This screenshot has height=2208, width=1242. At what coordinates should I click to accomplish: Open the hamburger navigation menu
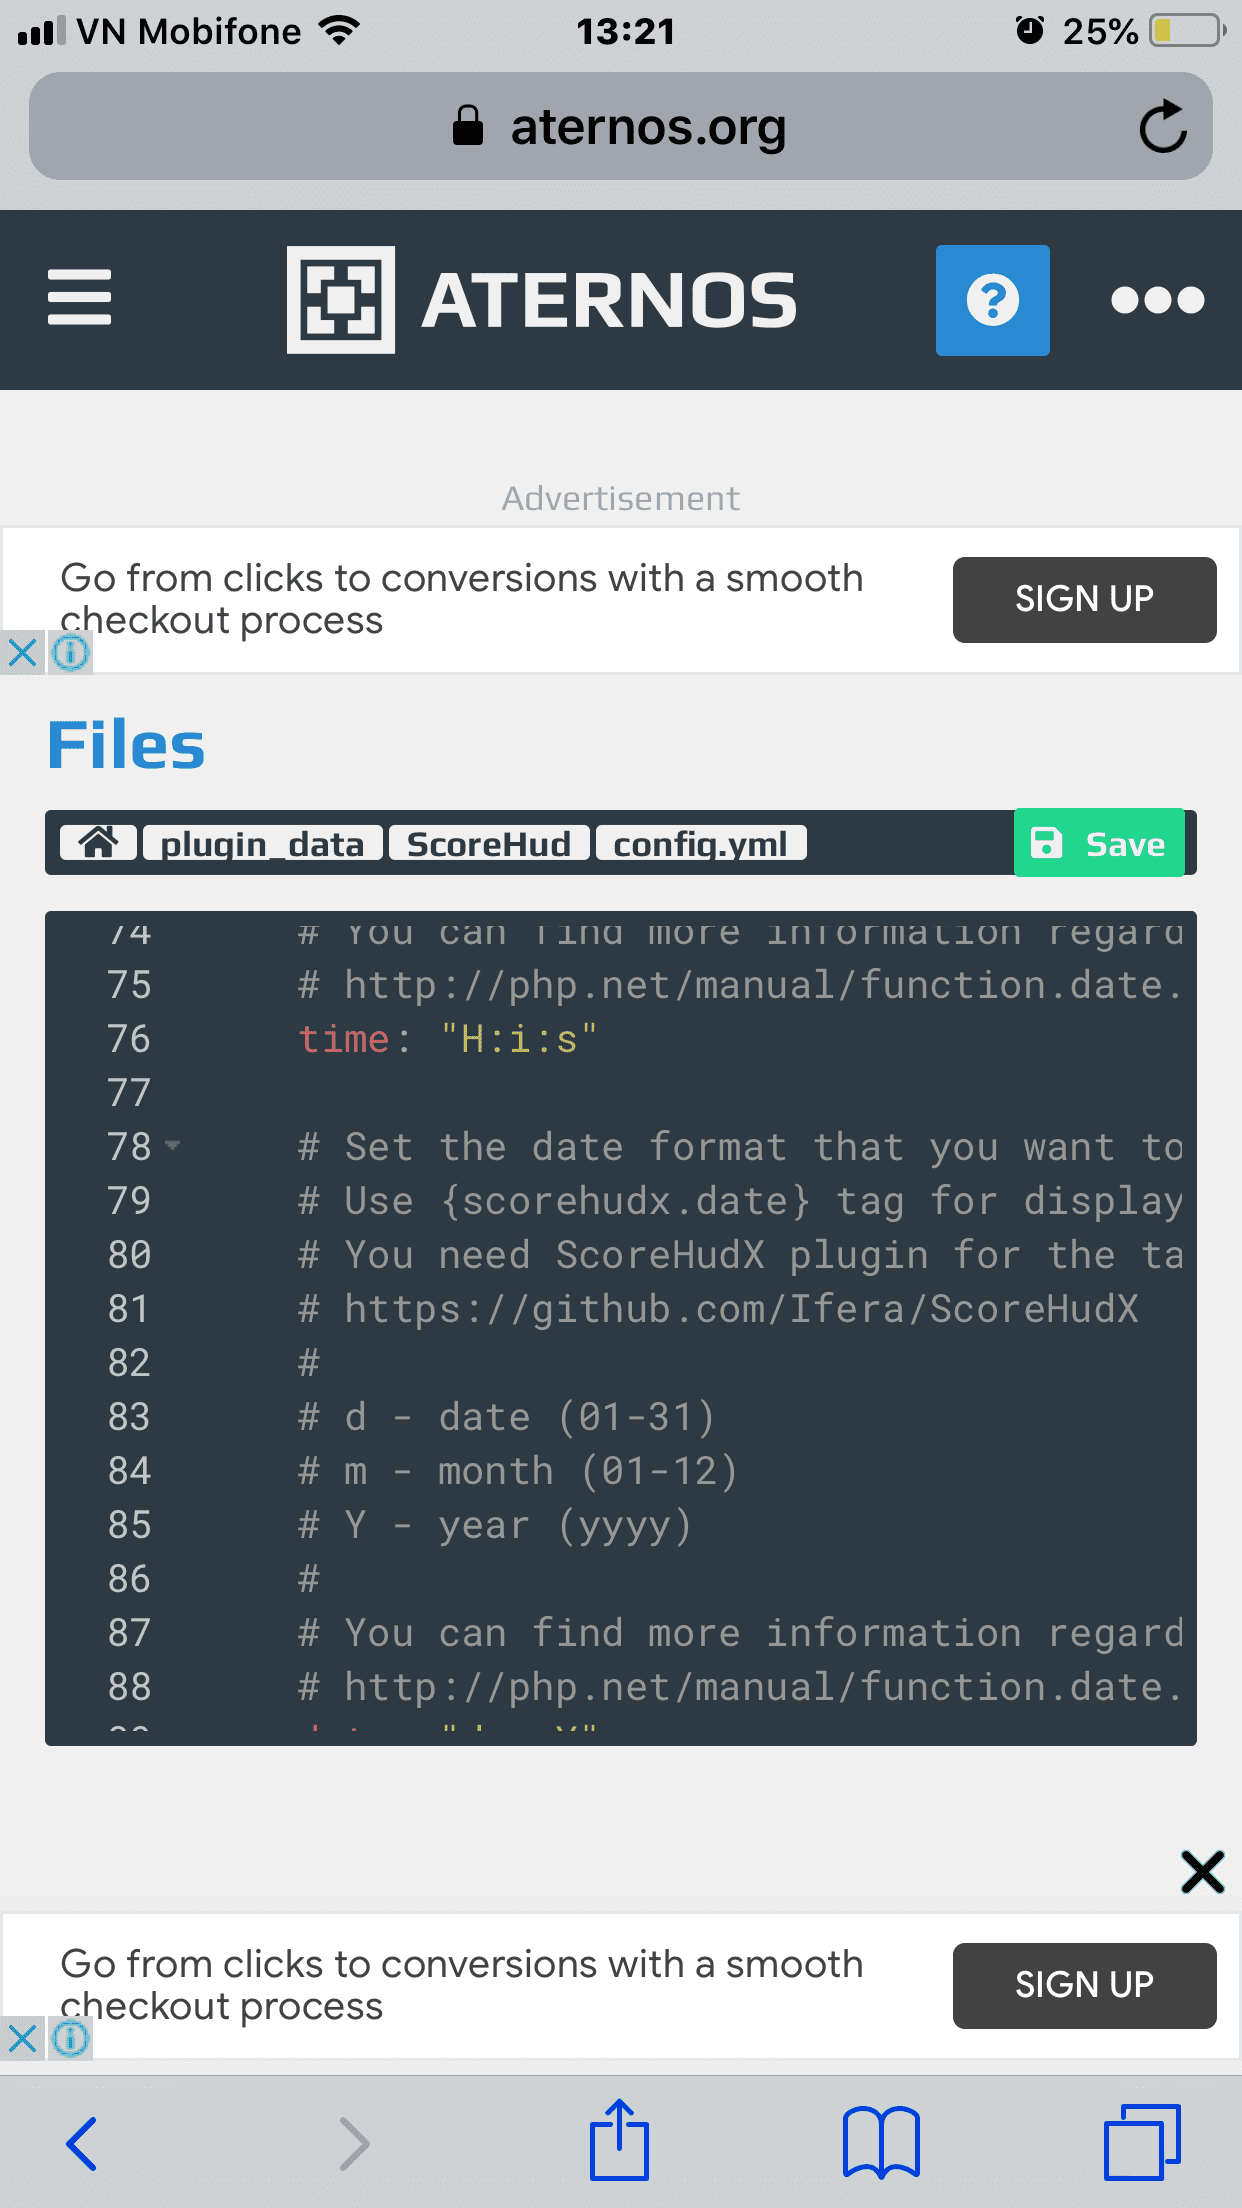pyautogui.click(x=80, y=298)
